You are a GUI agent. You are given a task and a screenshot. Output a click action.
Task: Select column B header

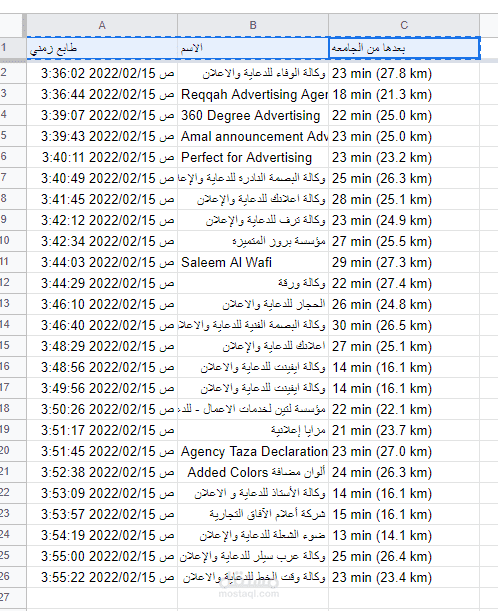[253, 25]
